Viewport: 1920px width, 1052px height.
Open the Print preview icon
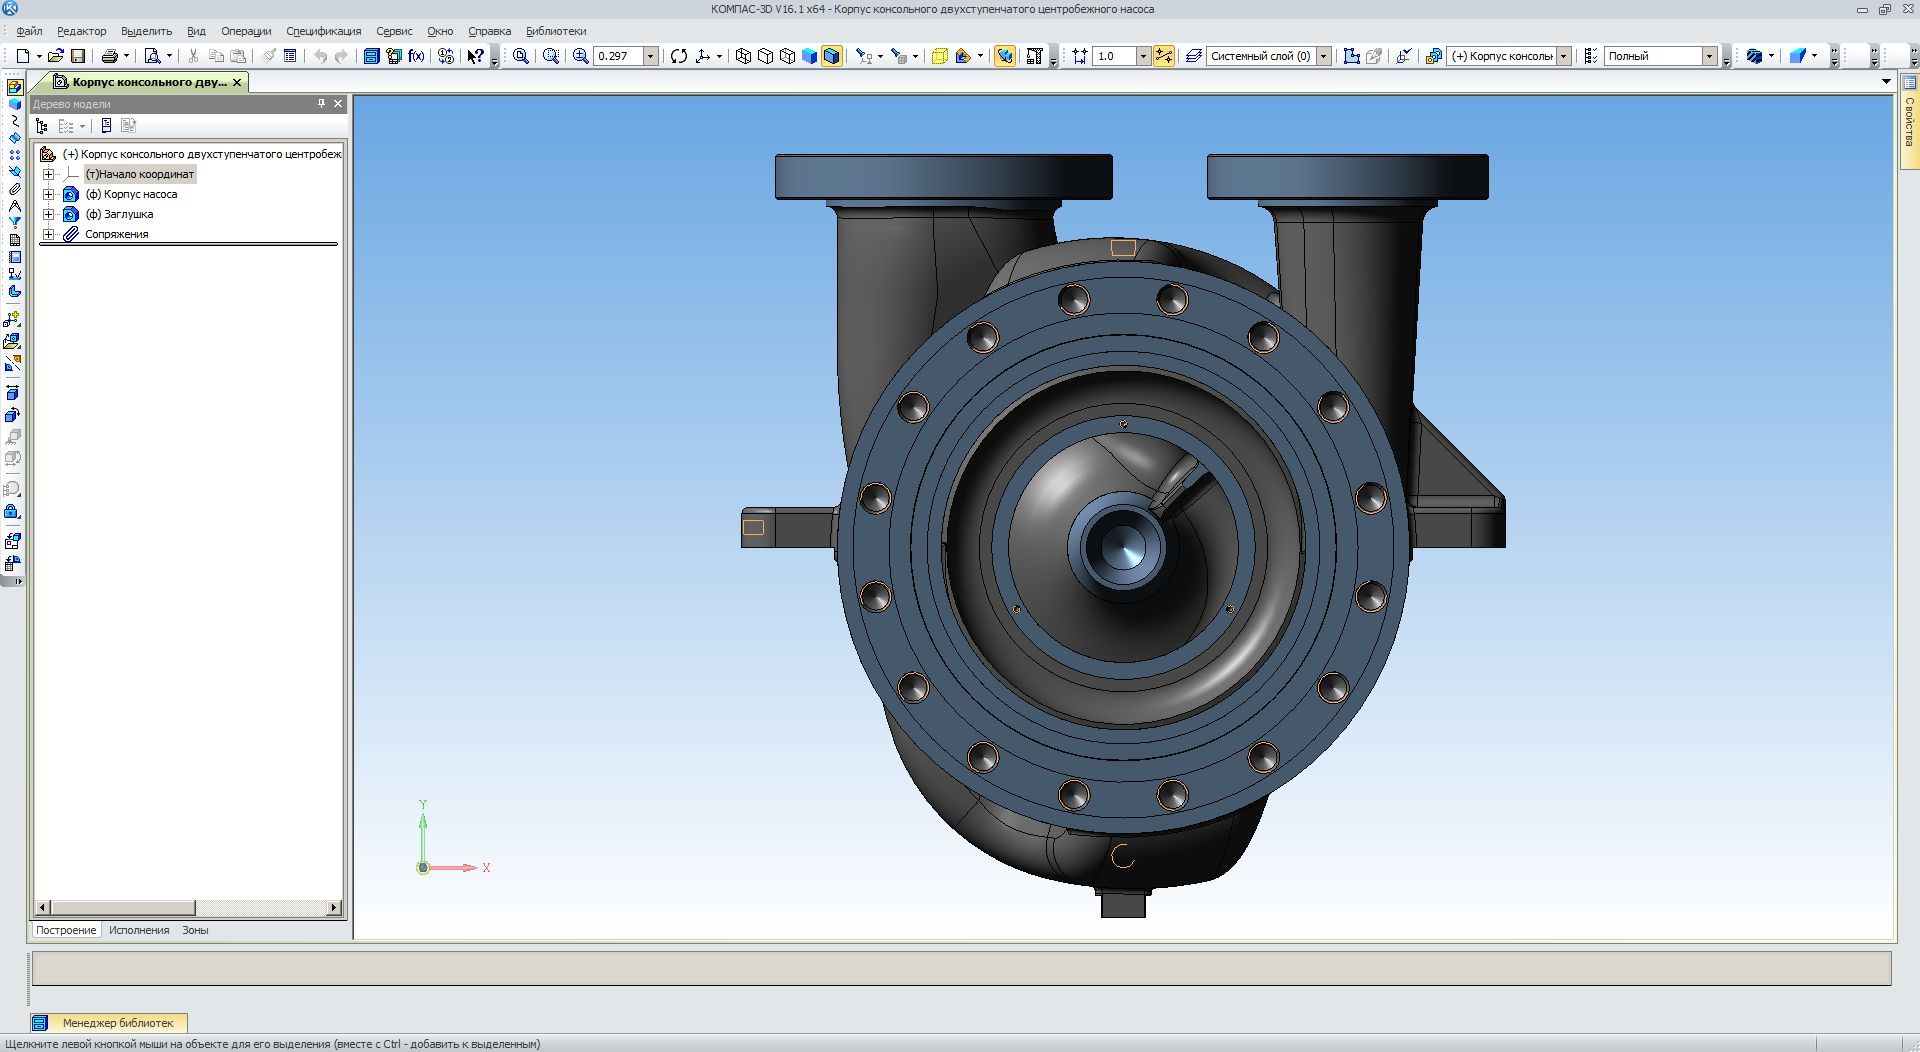pos(152,56)
